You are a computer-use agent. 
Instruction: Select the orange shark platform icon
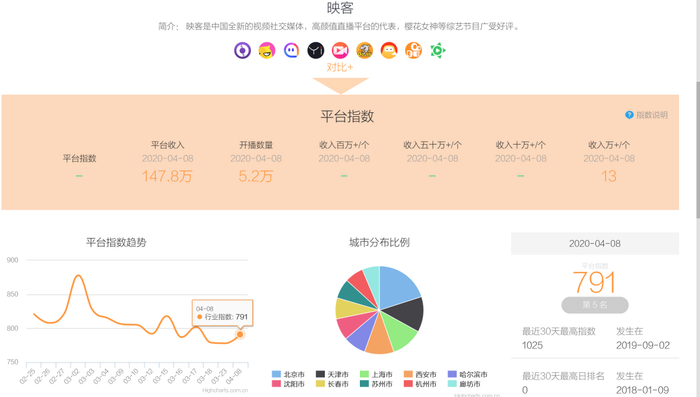364,50
